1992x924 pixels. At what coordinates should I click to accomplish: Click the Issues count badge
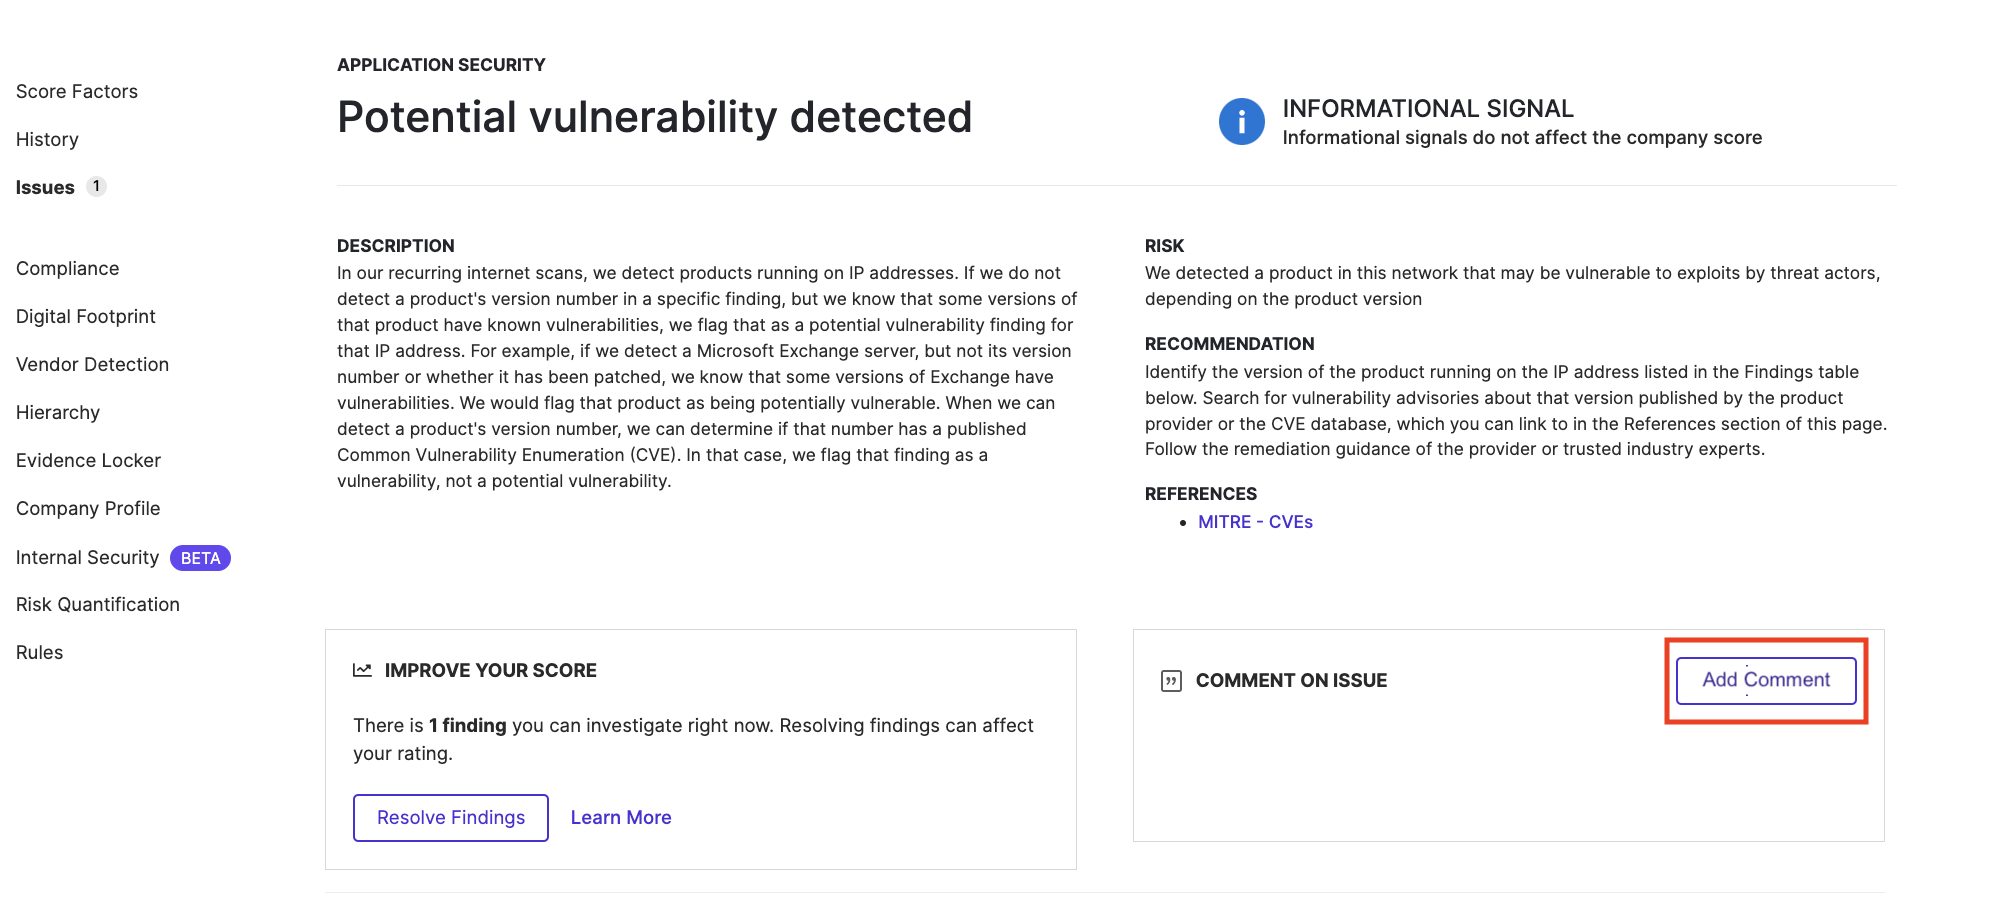tap(96, 186)
